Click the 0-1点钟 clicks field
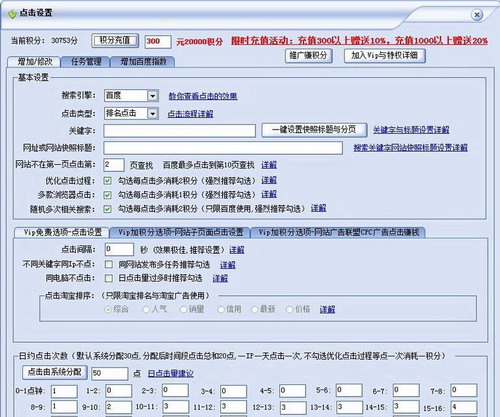 [64, 391]
